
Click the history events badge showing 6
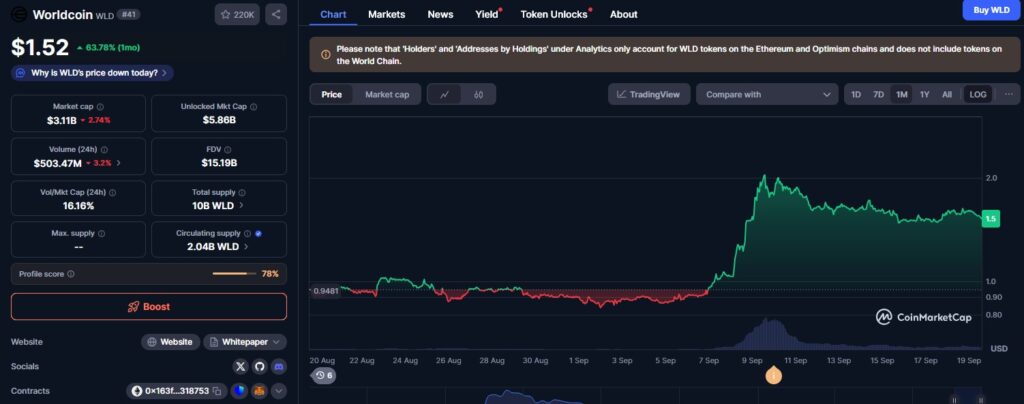click(324, 375)
